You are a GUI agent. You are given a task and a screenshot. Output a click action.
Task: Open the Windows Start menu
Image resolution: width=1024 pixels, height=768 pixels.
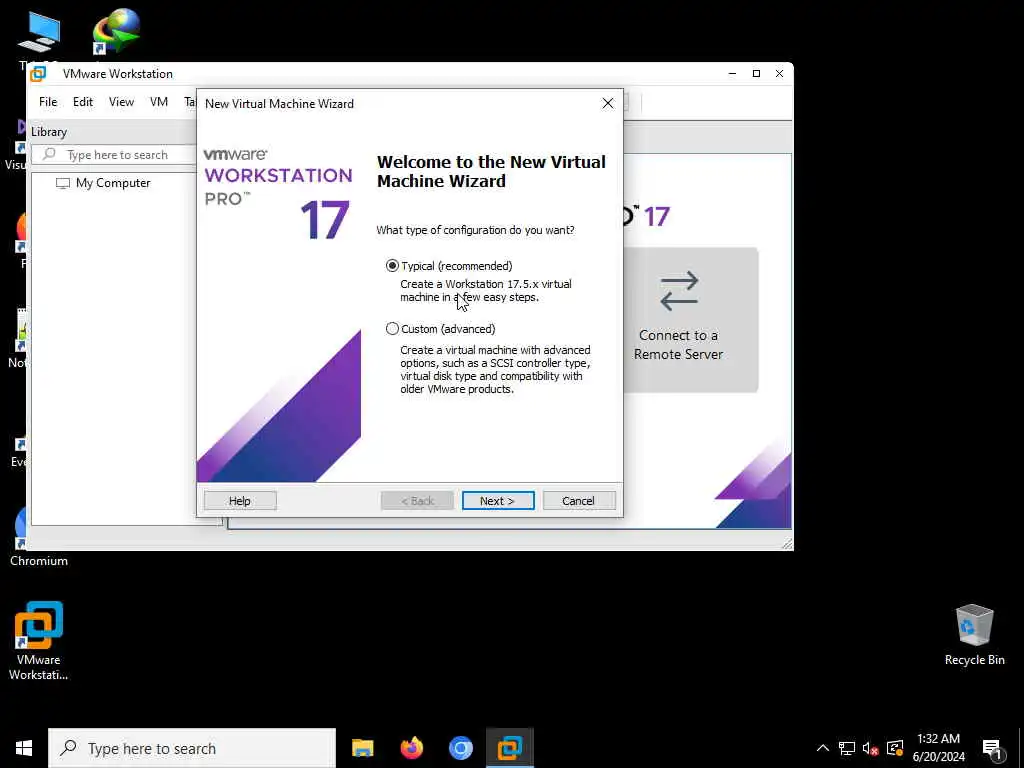pyautogui.click(x=24, y=748)
